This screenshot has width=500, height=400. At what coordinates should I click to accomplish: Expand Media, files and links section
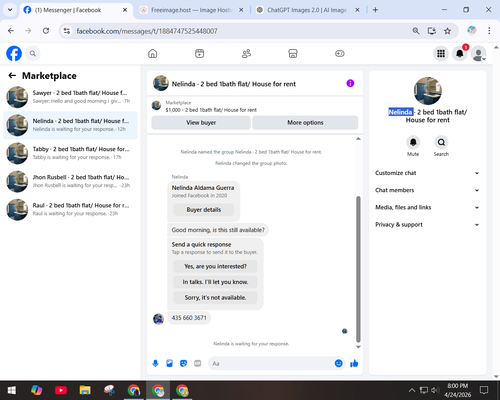click(x=427, y=207)
